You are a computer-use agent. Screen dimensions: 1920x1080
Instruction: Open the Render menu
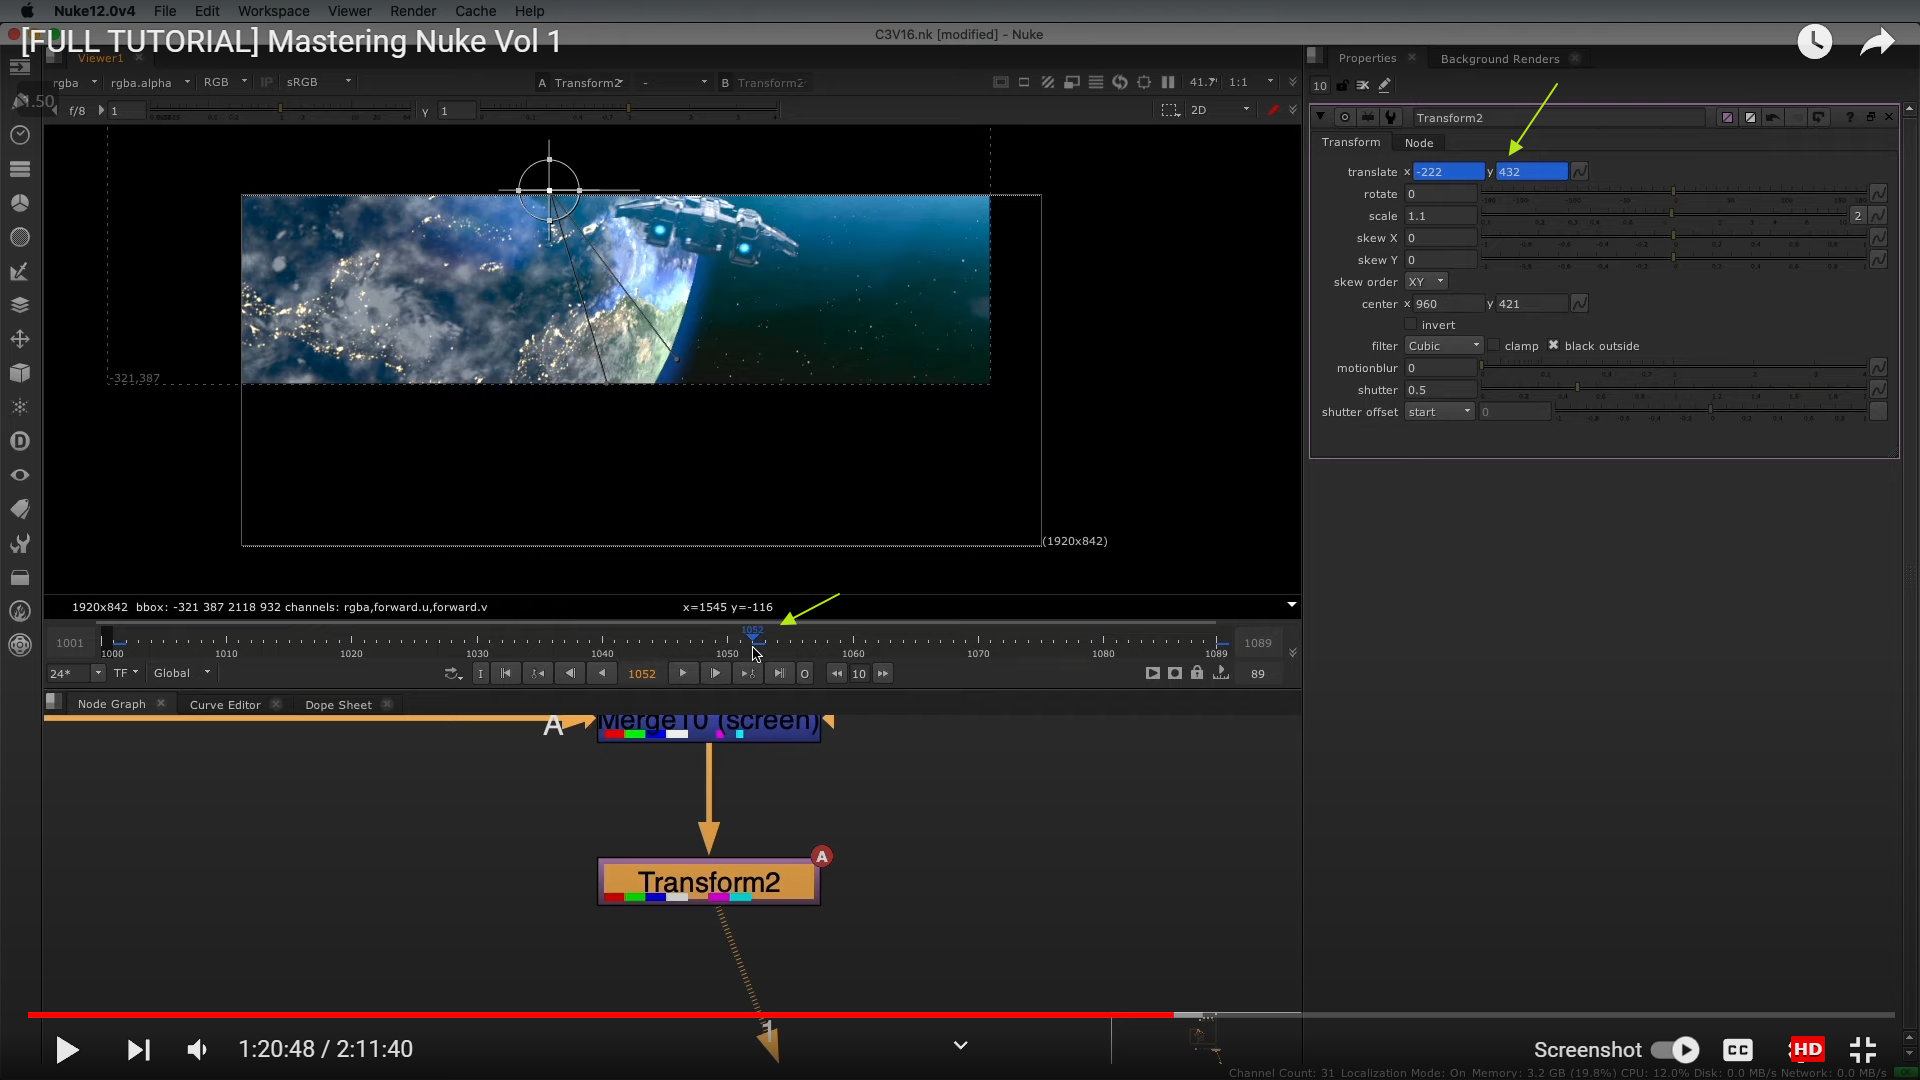413,11
